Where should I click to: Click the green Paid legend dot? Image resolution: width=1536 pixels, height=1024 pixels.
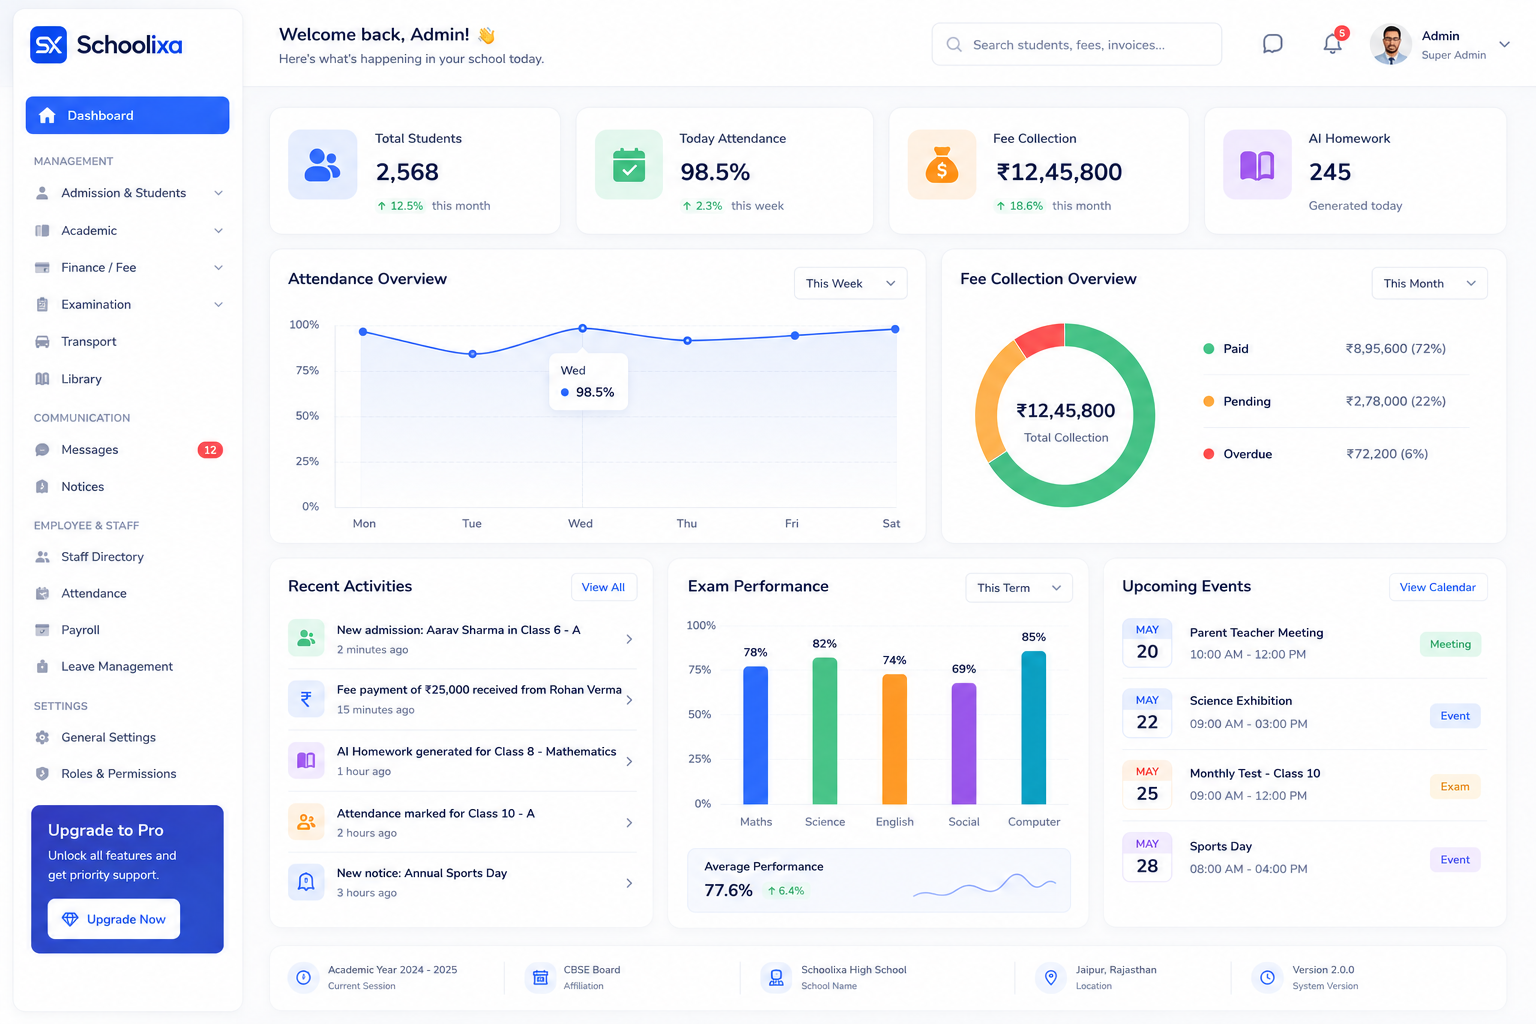[x=1208, y=349]
